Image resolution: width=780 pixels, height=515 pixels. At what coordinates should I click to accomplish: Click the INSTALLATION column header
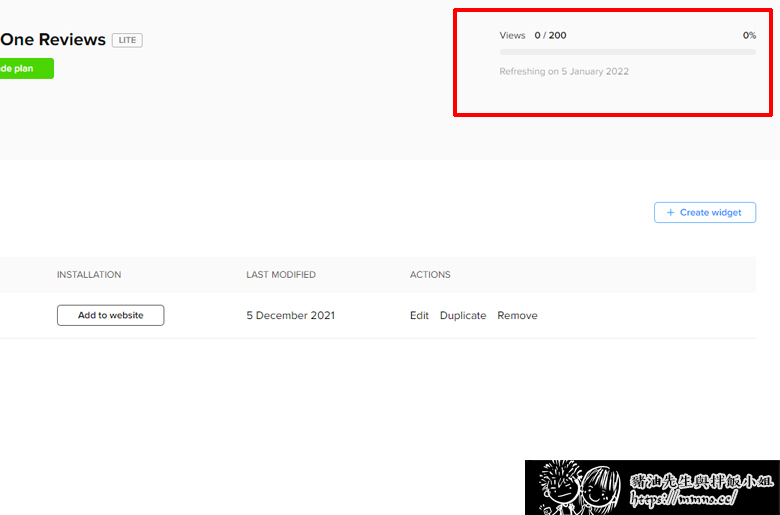pyautogui.click(x=89, y=275)
